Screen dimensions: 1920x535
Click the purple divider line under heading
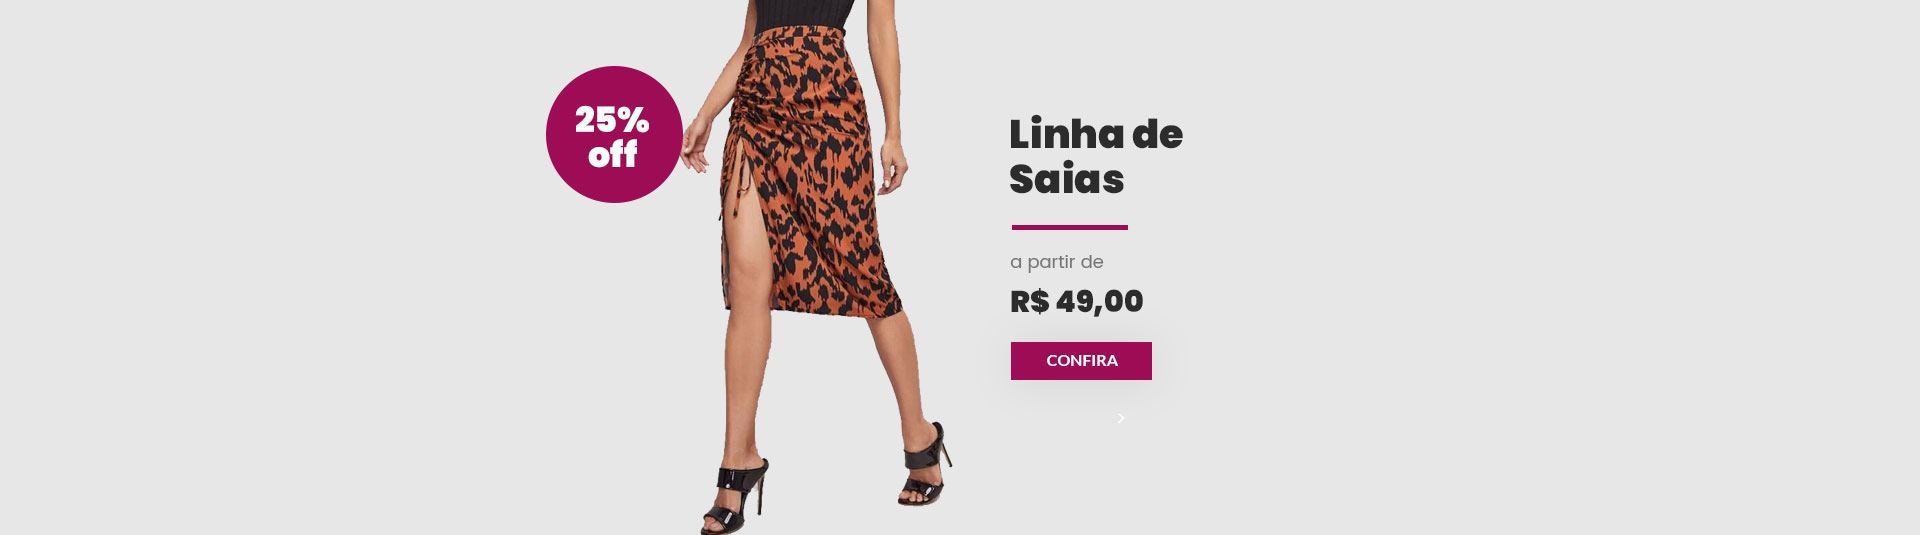(1070, 227)
